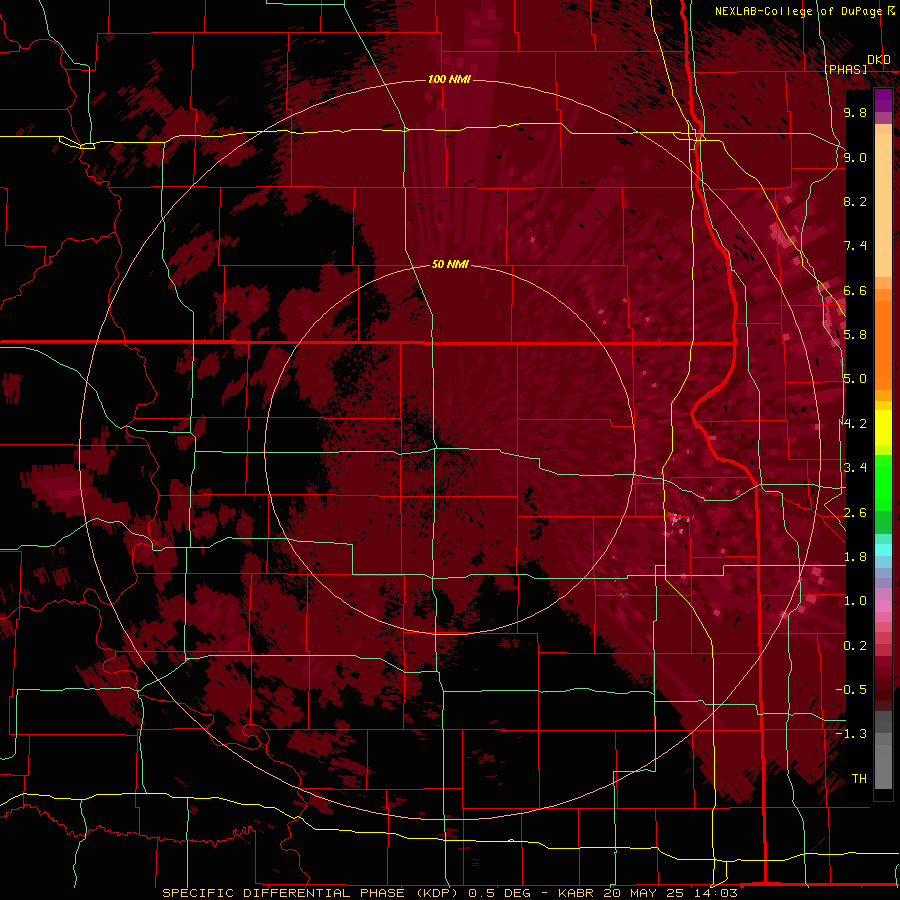Click the product title caption at the bottom
The height and width of the screenshot is (900, 900).
click(449, 893)
